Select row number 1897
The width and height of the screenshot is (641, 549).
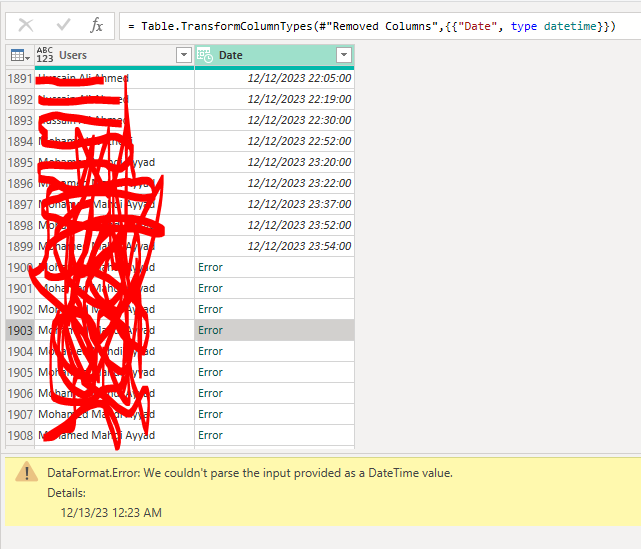tap(20, 204)
